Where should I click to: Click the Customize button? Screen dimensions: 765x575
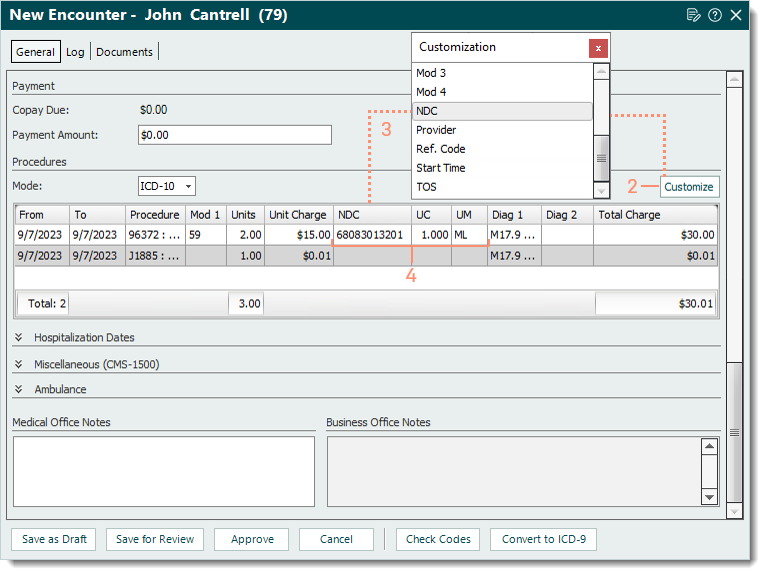pos(689,187)
